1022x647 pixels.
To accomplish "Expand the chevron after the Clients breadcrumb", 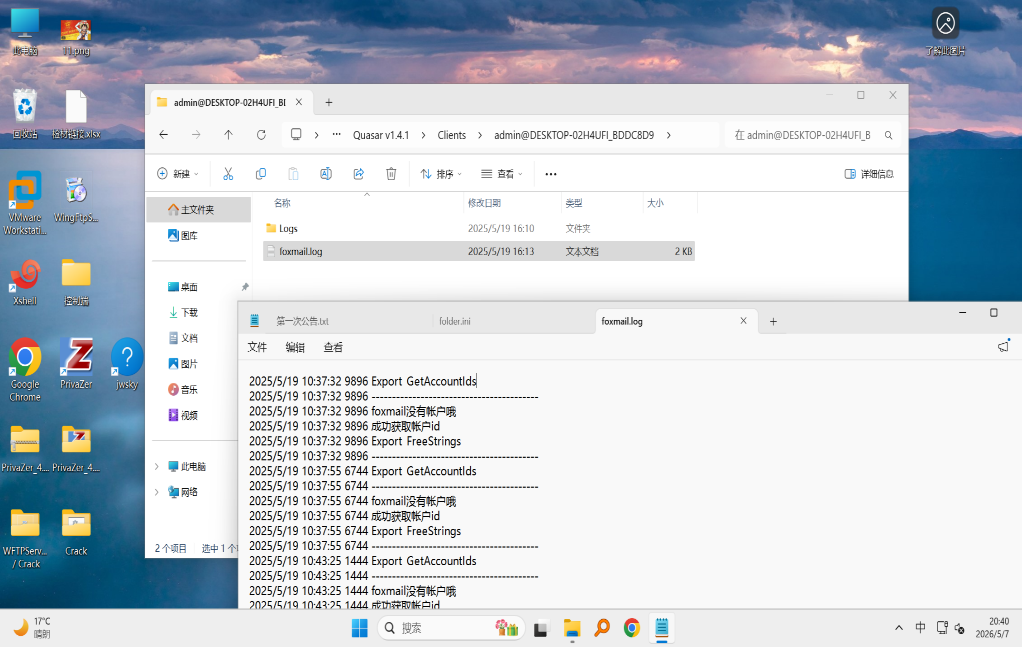I will pos(480,135).
